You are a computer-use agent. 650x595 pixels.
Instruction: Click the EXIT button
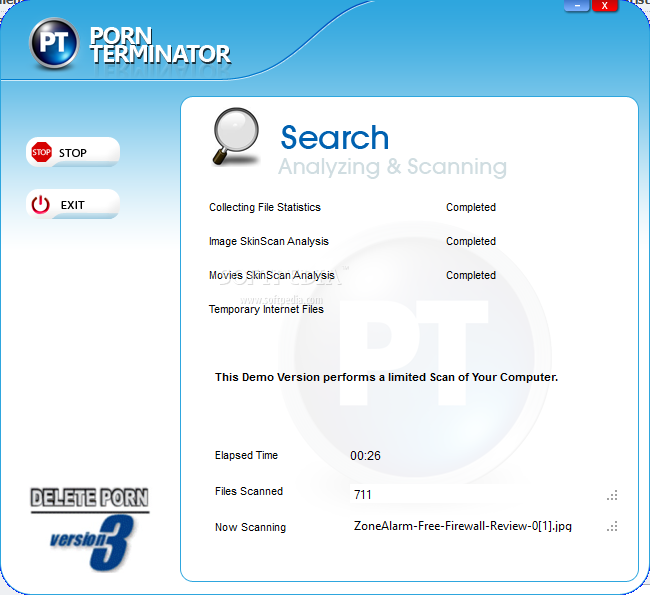(x=73, y=204)
